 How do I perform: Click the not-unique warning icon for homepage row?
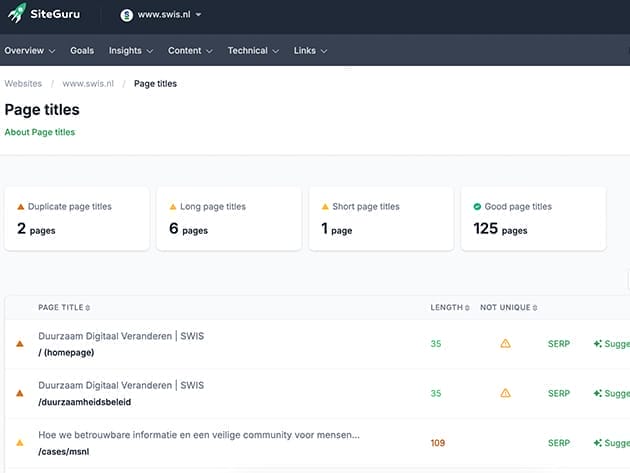(x=505, y=344)
